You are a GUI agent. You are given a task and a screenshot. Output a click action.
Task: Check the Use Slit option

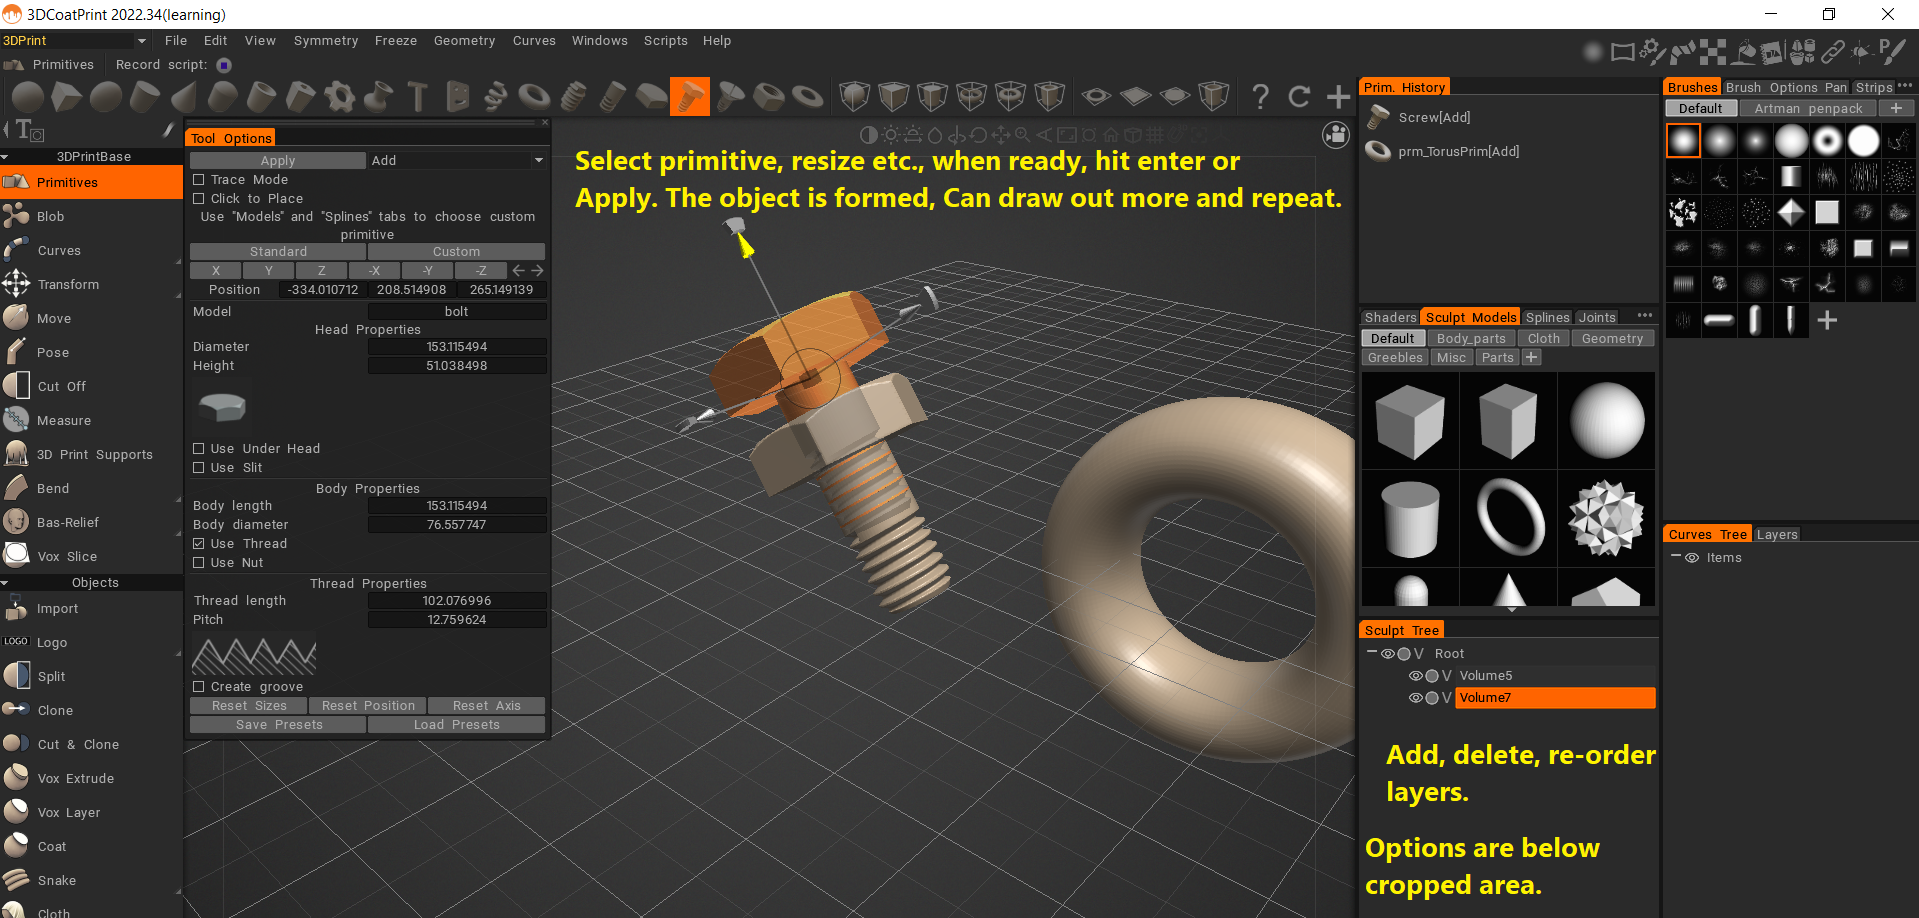coord(199,468)
